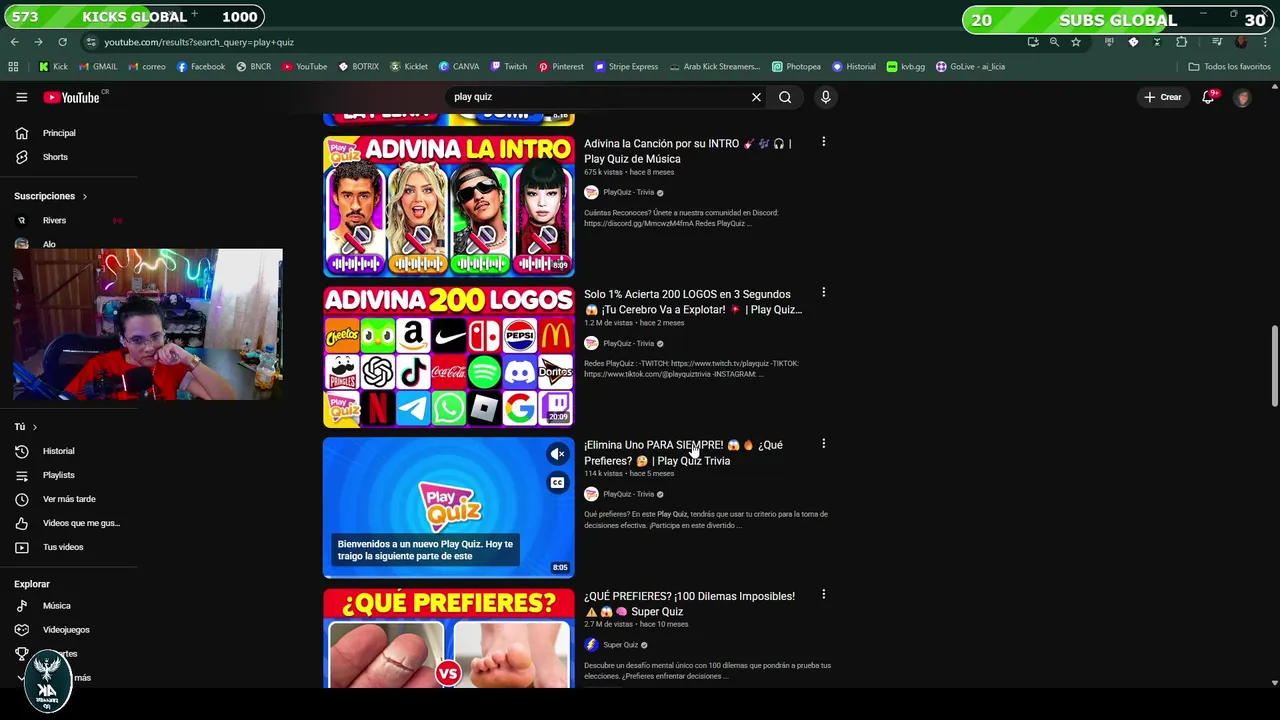Open the Kick bookmark
The height and width of the screenshot is (720, 1280).
pyautogui.click(x=53, y=67)
